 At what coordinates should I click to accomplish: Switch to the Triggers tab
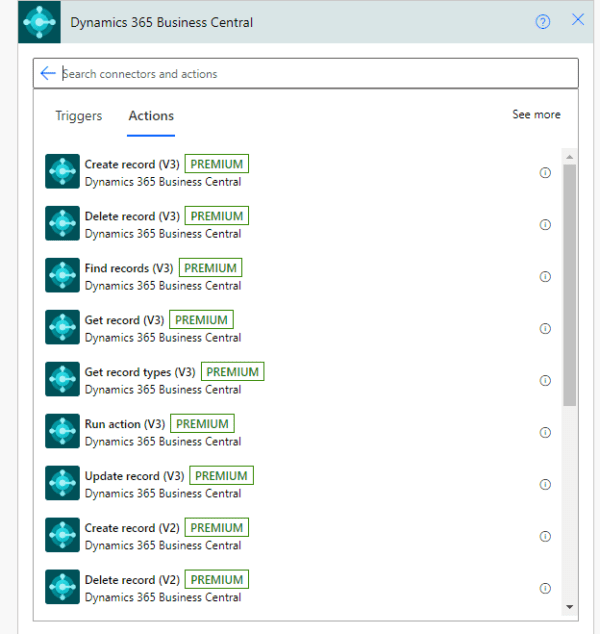tap(78, 116)
